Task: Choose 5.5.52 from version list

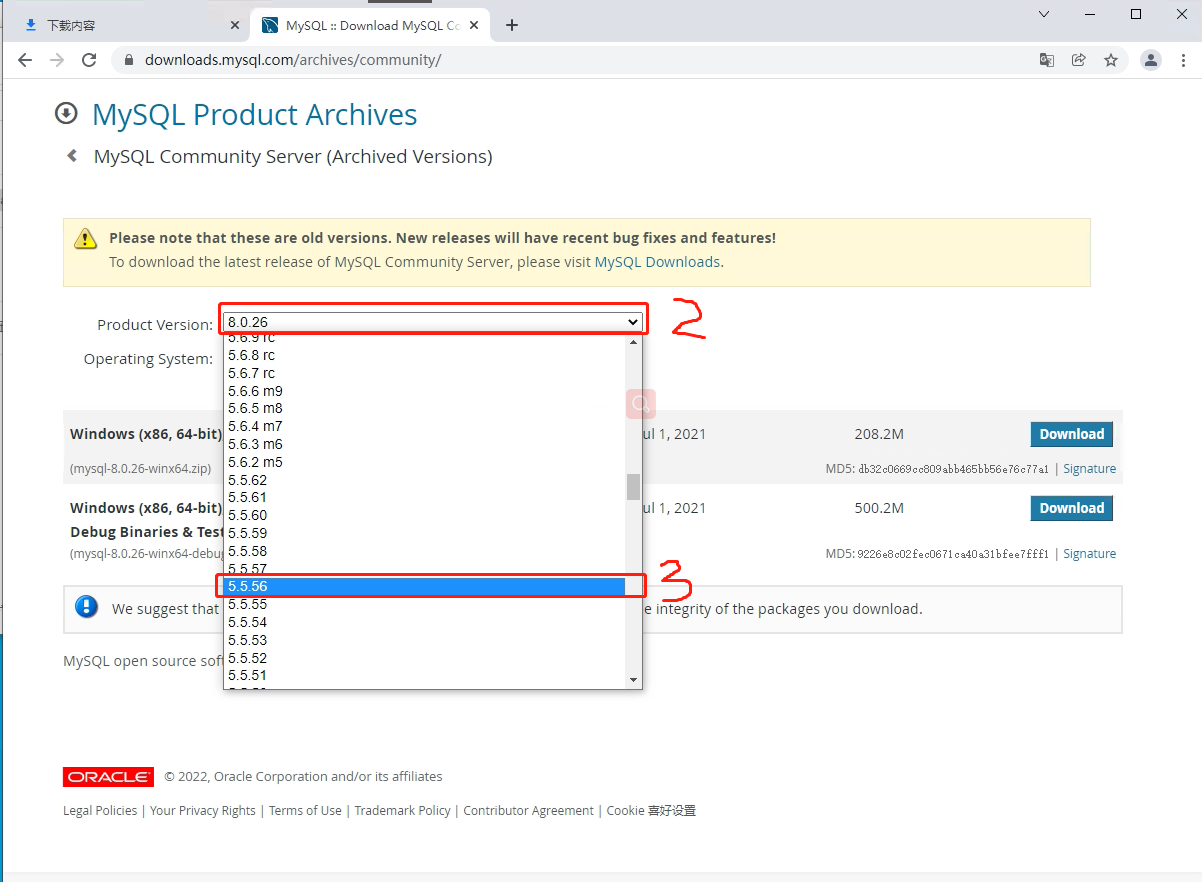Action: [425, 658]
